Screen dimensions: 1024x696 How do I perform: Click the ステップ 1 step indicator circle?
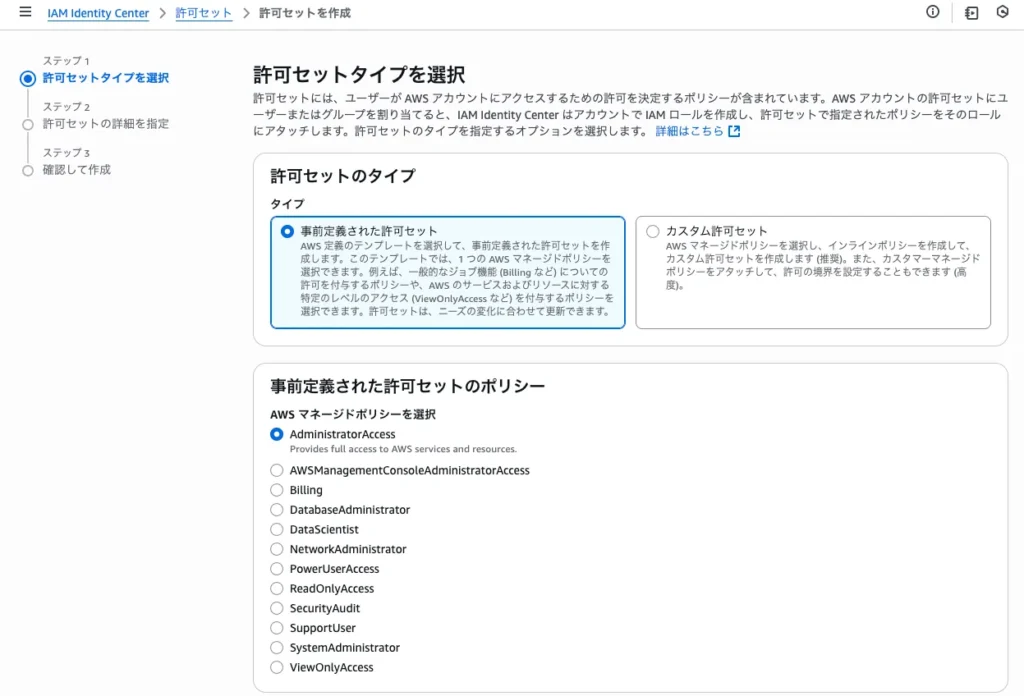click(x=28, y=78)
